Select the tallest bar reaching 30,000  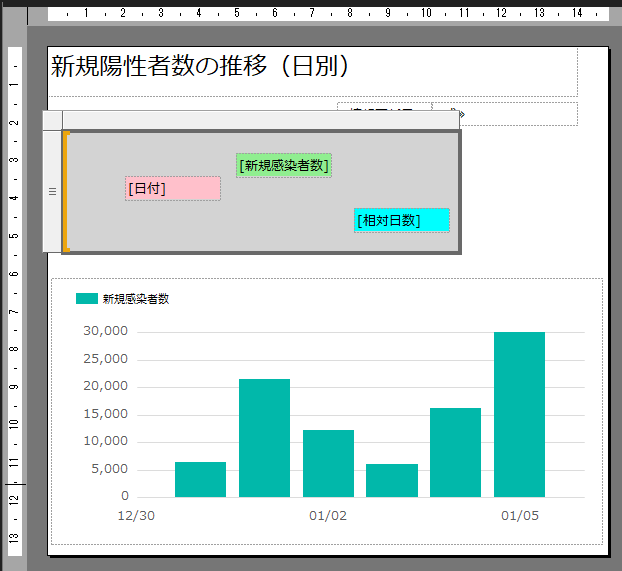point(519,414)
